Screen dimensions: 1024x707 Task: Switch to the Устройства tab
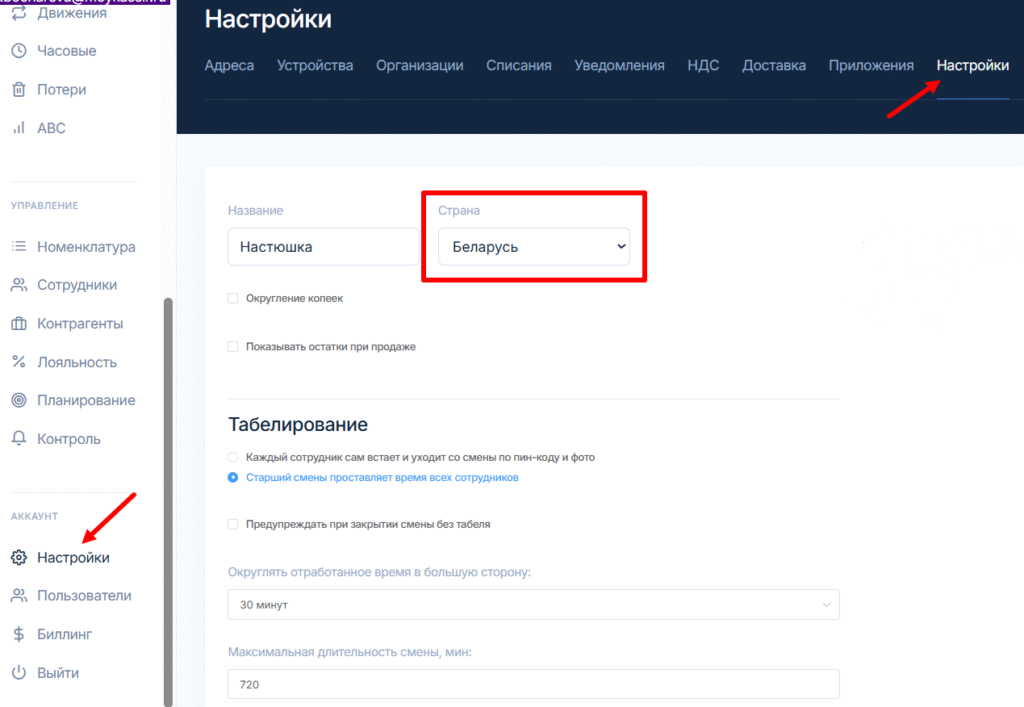coord(315,65)
